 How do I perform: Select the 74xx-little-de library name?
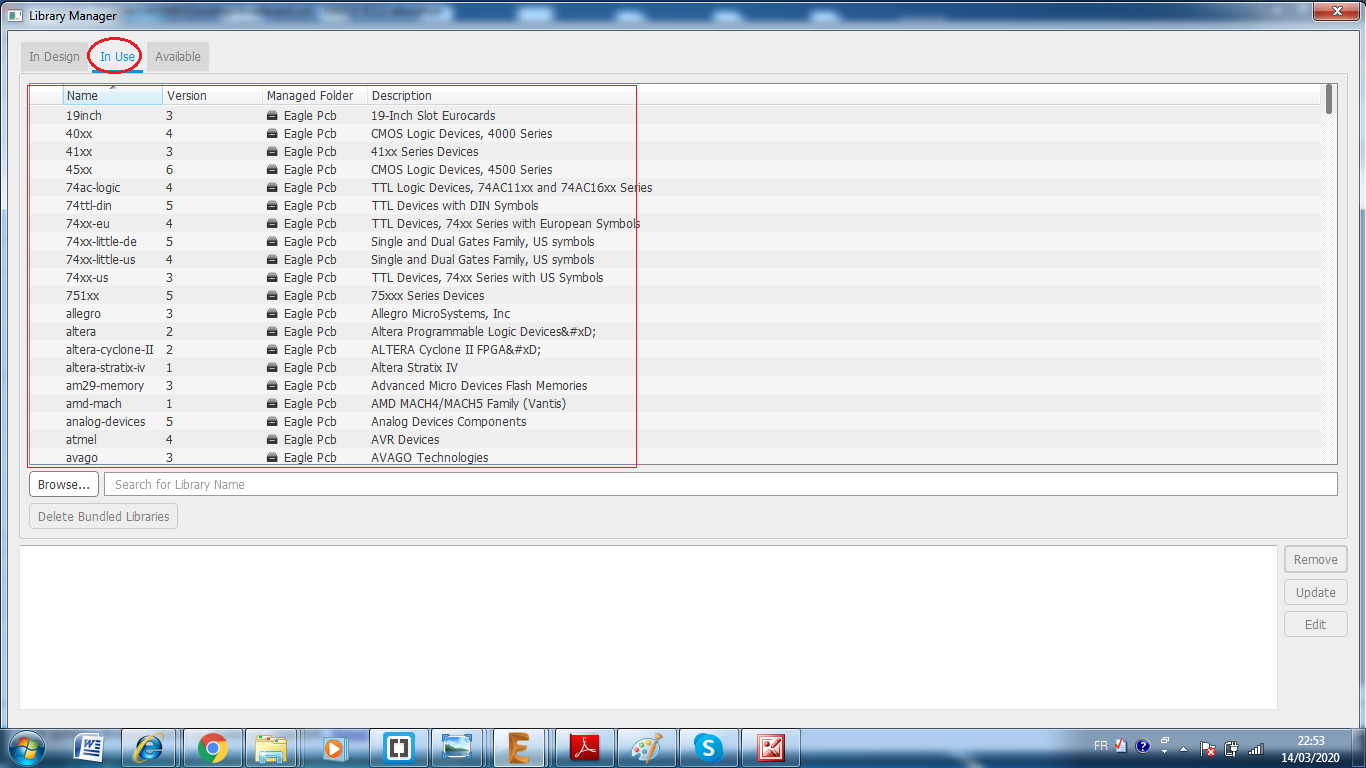click(101, 242)
